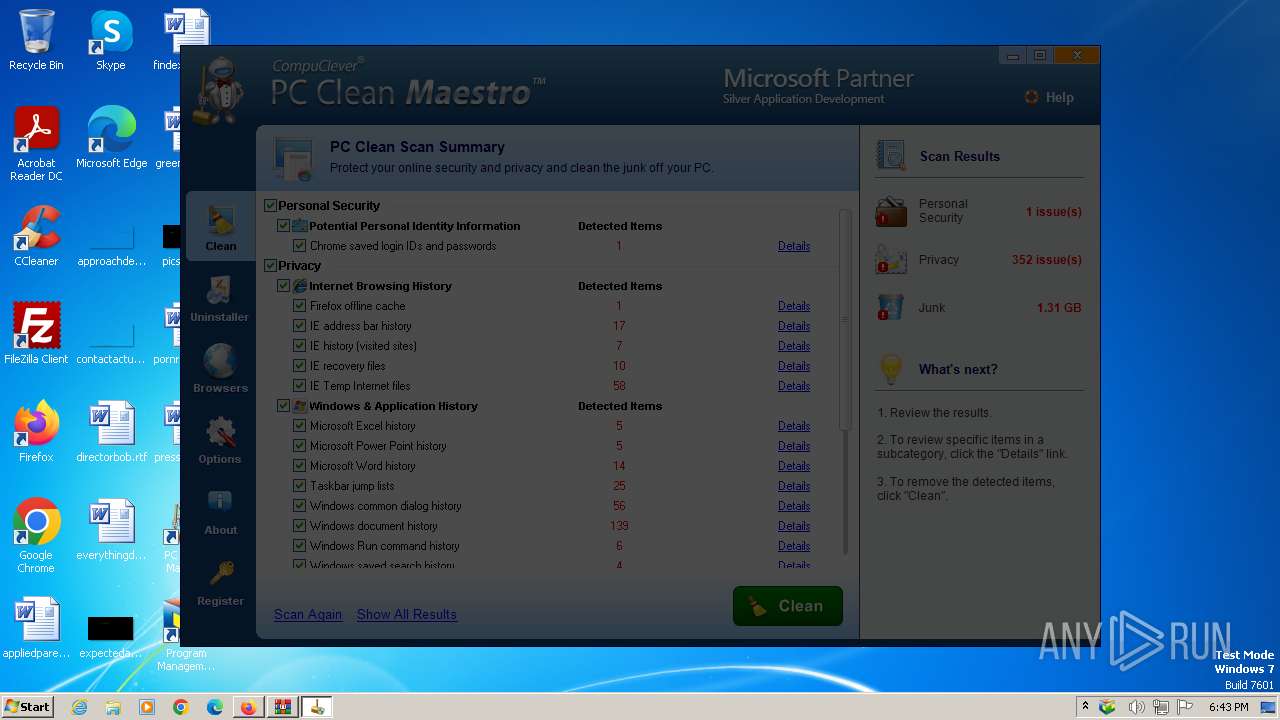Viewport: 1280px width, 720px height.
Task: Uncheck Firefox offline cache
Action: pos(299,306)
